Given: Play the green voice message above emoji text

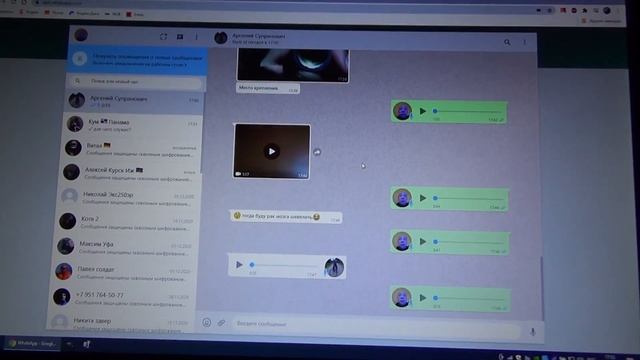Looking at the screenshot, I should tap(423, 198).
